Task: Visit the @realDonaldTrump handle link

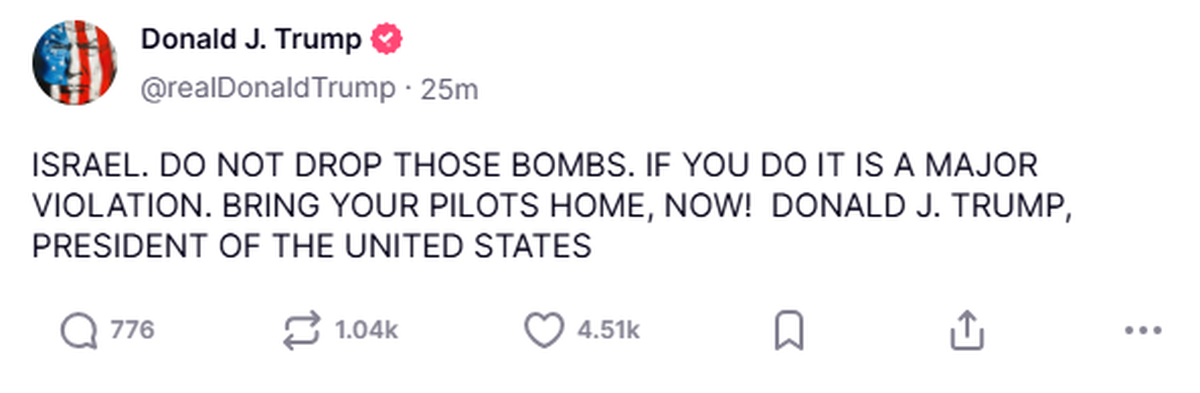Action: click(x=267, y=89)
